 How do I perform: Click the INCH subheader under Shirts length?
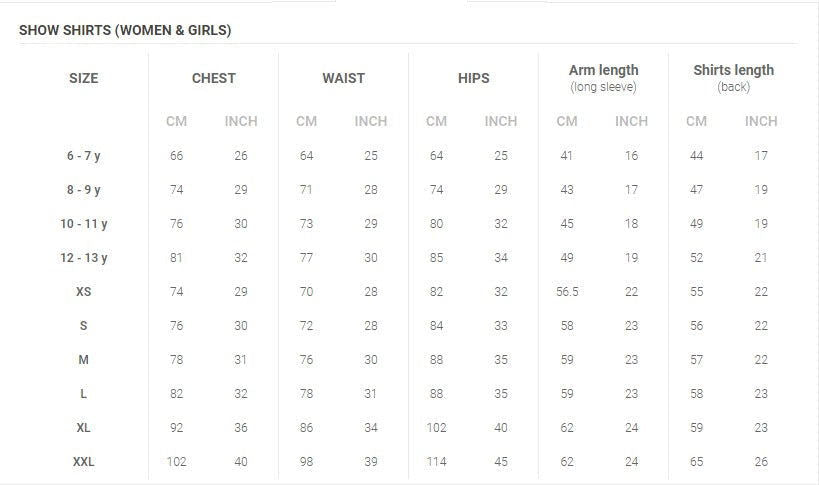[x=761, y=121]
